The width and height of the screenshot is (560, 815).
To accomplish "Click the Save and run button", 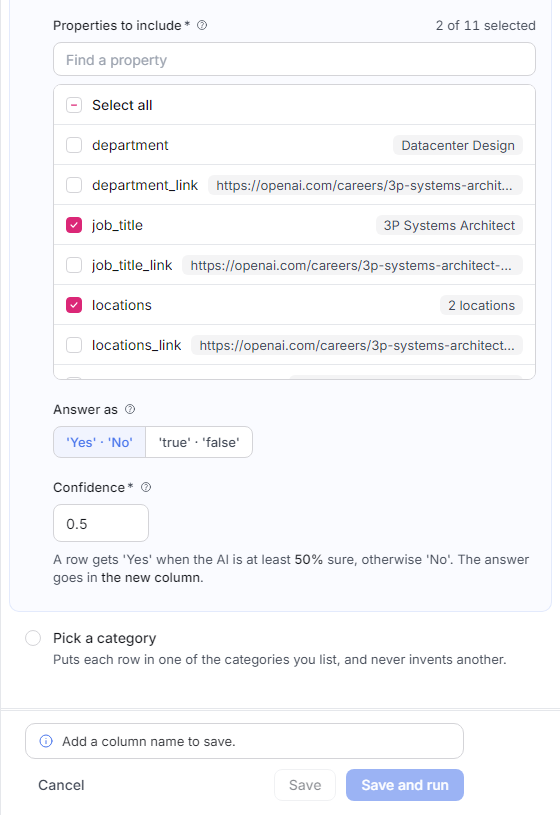I will [405, 785].
